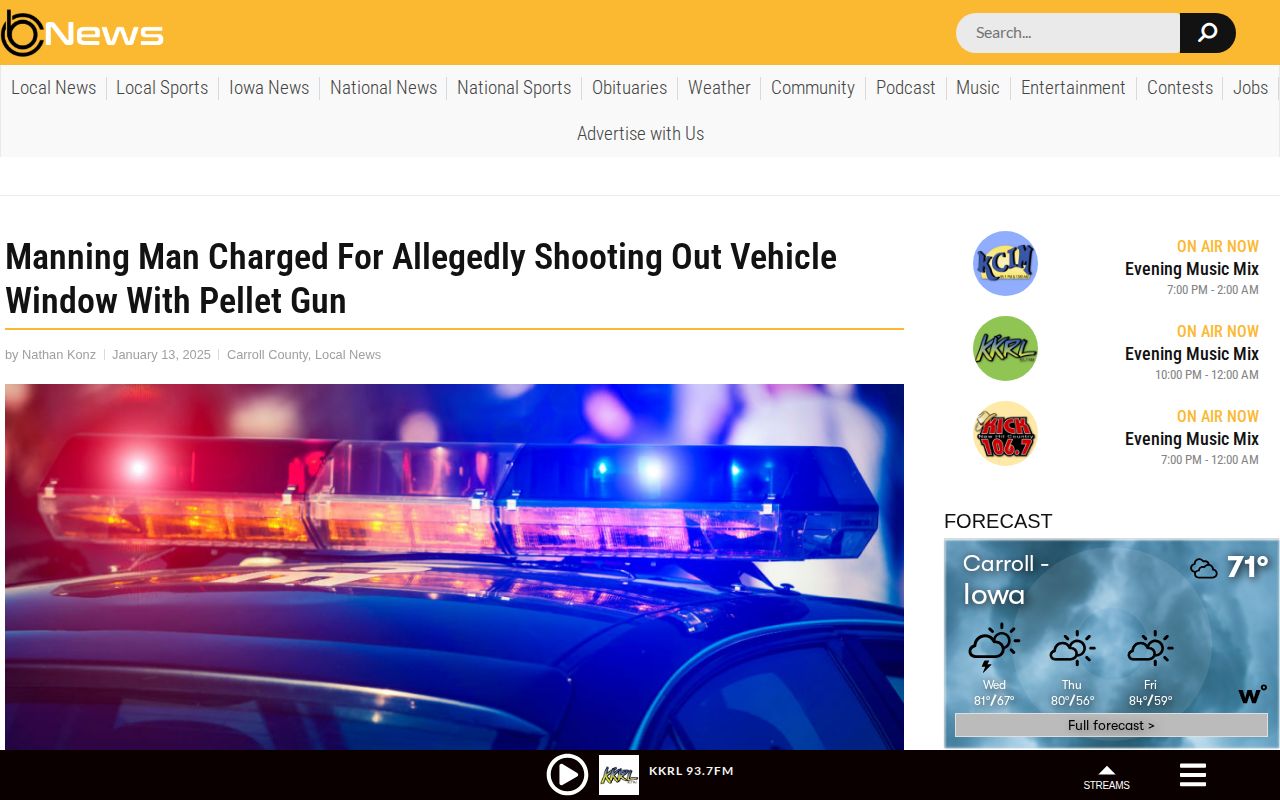Click Evening Music Mix for KCIM
The image size is (1280, 800).
tap(1192, 269)
